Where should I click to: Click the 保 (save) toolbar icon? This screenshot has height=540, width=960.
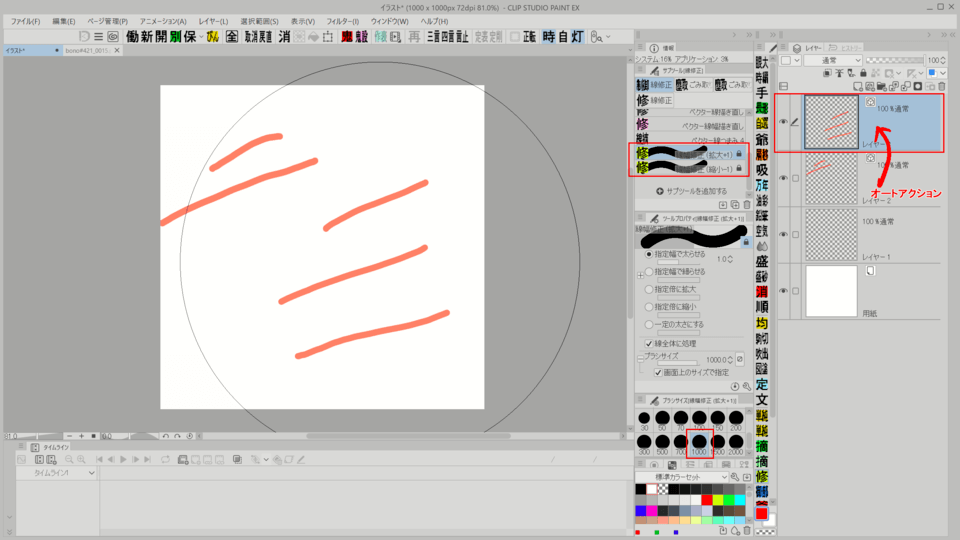[190, 37]
